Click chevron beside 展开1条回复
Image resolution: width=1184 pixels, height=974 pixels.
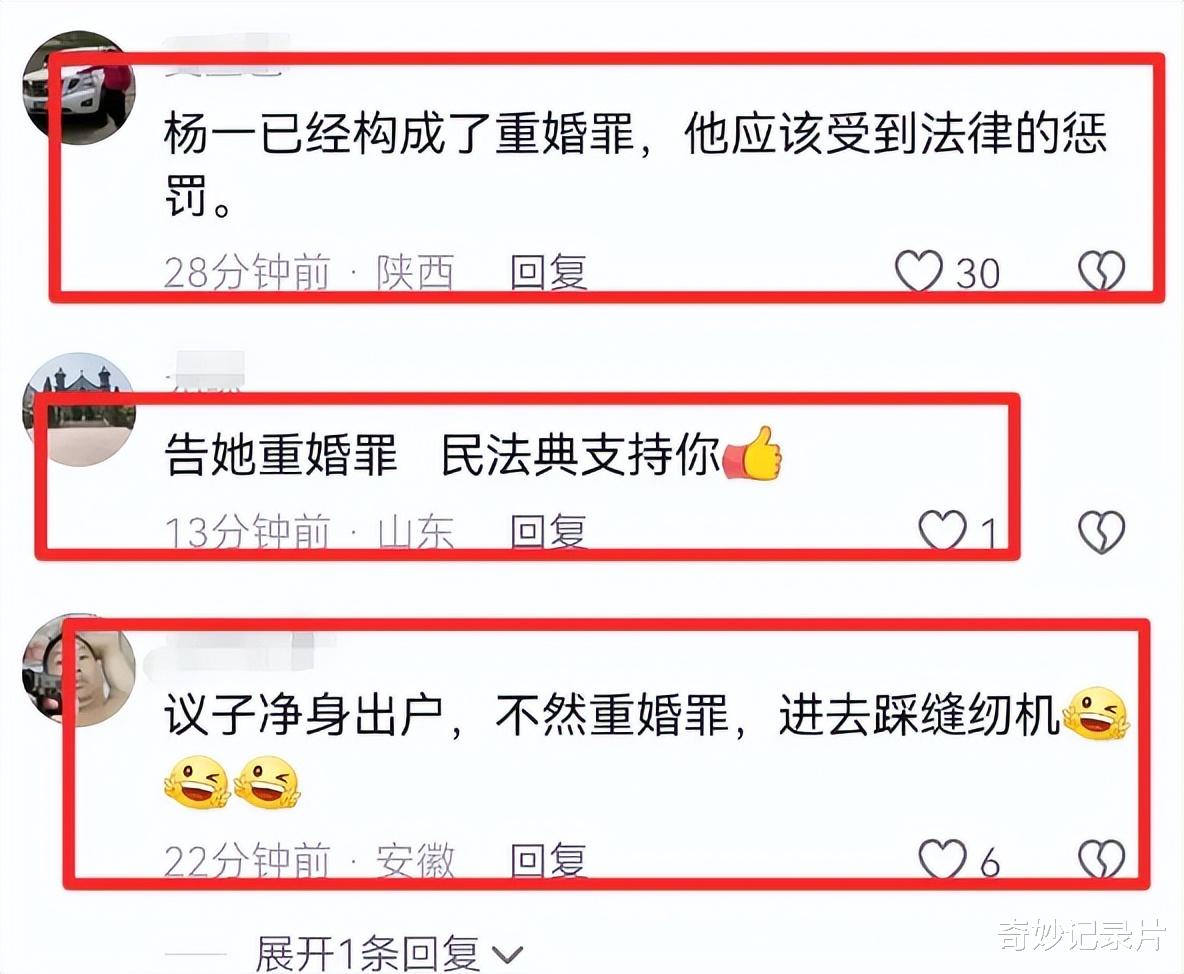[507, 955]
